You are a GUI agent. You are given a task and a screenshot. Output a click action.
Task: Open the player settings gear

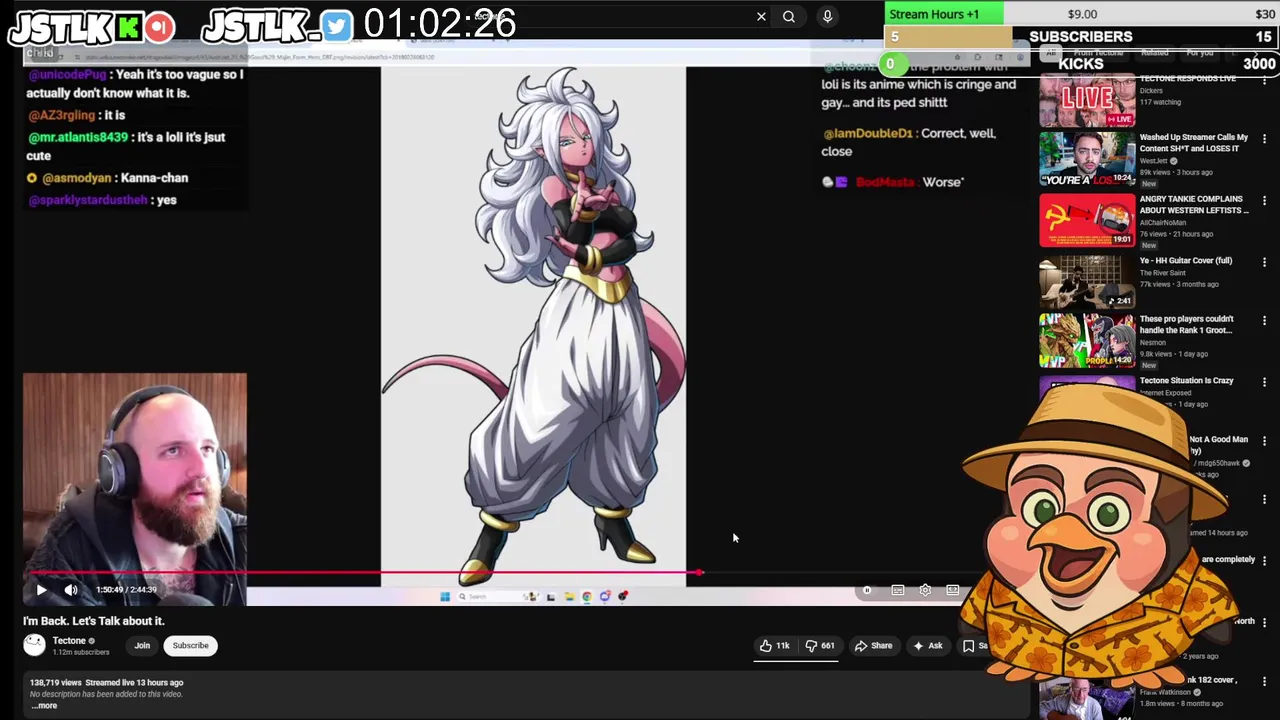pos(925,590)
